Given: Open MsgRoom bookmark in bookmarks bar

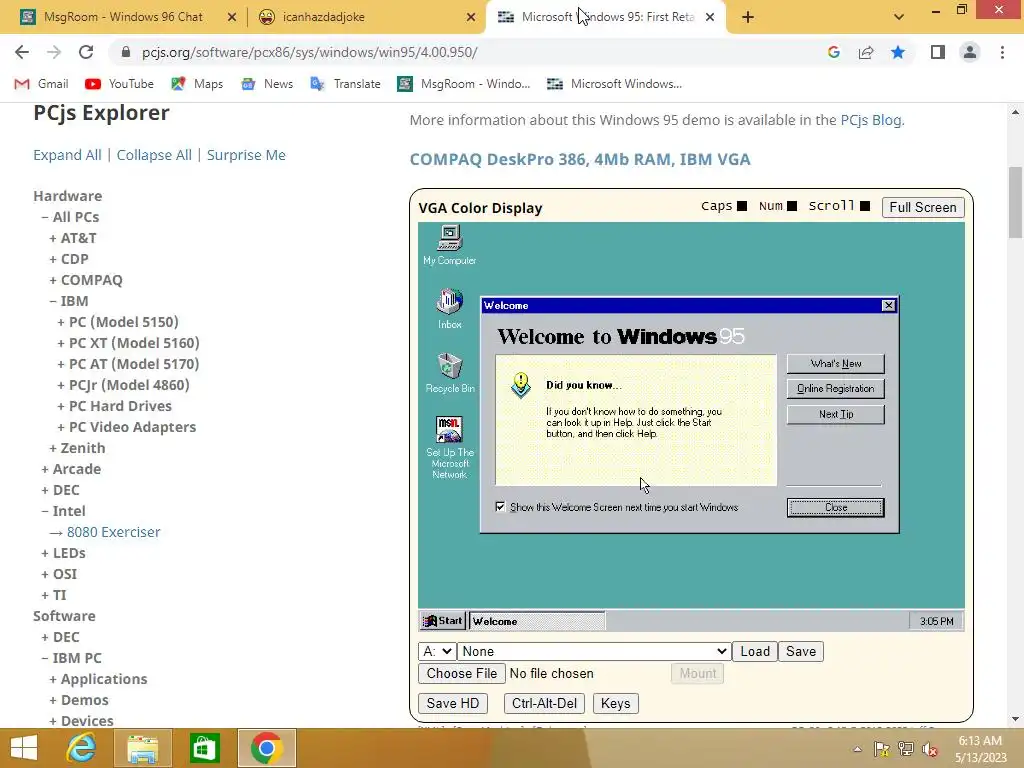Looking at the screenshot, I should tap(464, 84).
